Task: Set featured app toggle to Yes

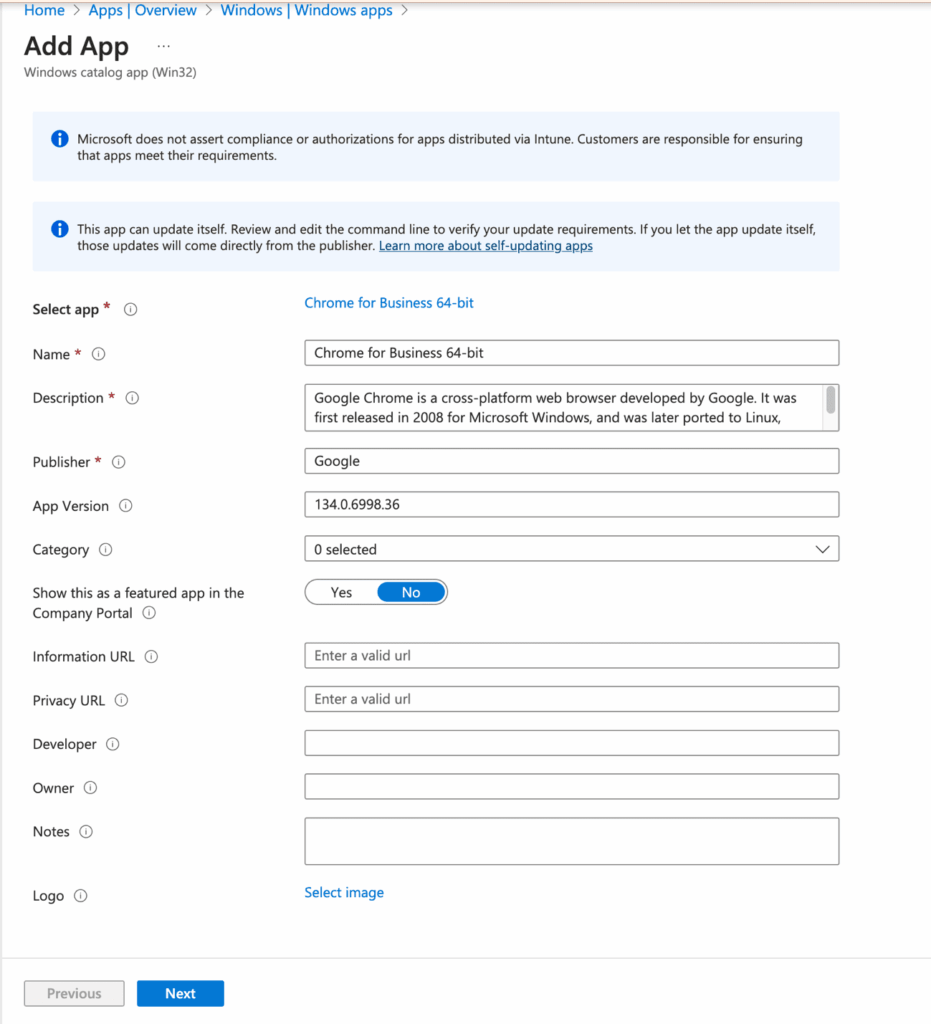Action: pos(342,593)
